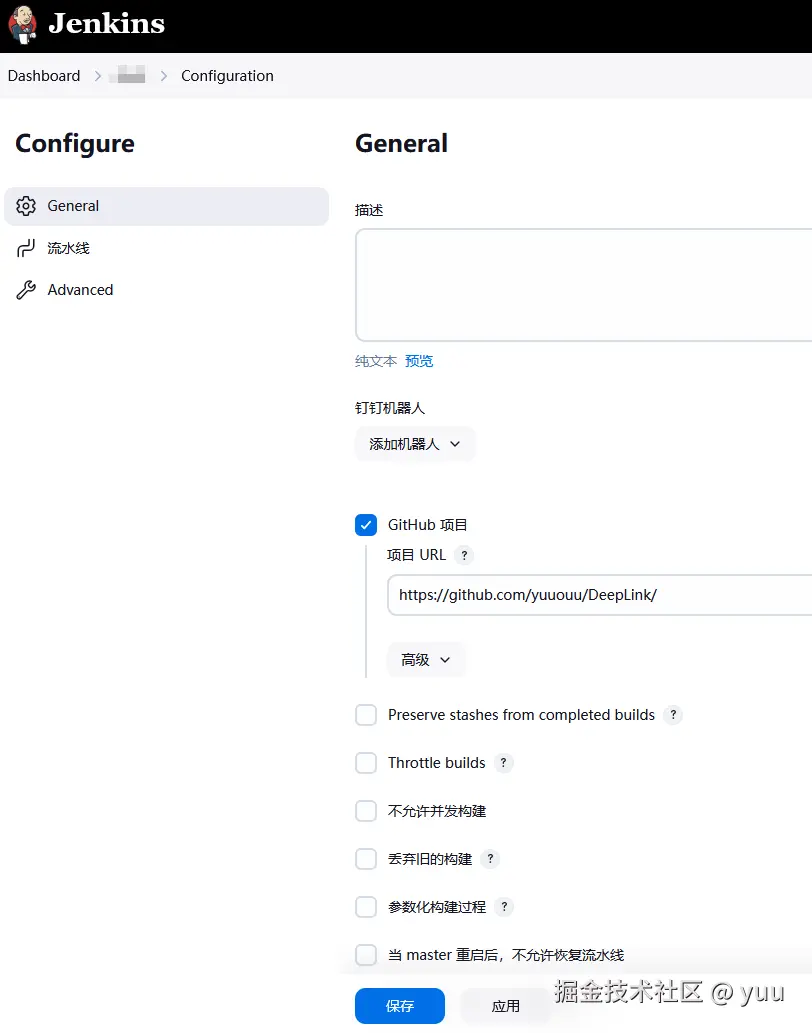Check 当 master 重启后不允许恢复流水线
Image resolution: width=812 pixels, height=1033 pixels.
click(x=366, y=954)
